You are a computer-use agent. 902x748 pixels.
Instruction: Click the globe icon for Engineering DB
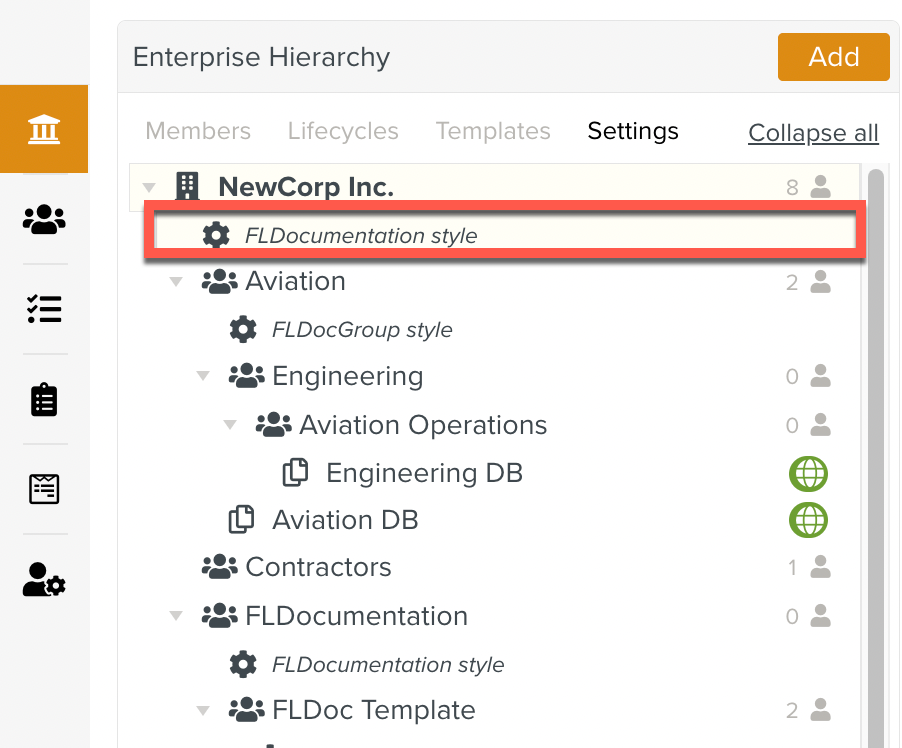coord(808,473)
